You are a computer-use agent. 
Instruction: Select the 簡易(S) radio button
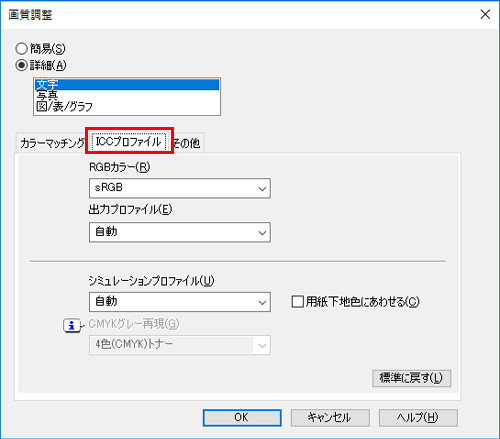(x=21, y=49)
